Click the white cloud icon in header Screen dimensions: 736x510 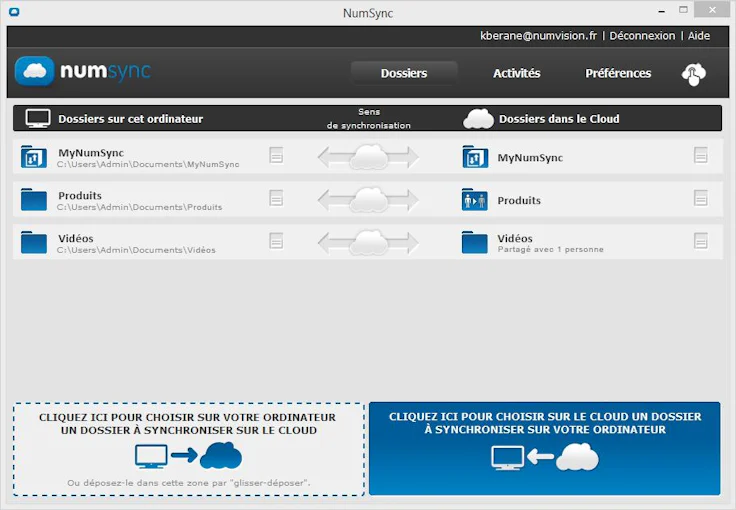pos(478,119)
